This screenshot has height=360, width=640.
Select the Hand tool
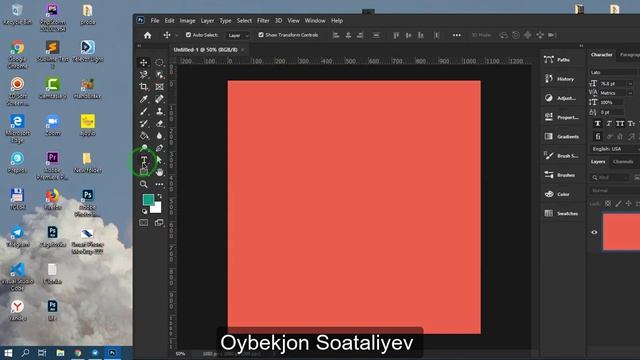159,172
